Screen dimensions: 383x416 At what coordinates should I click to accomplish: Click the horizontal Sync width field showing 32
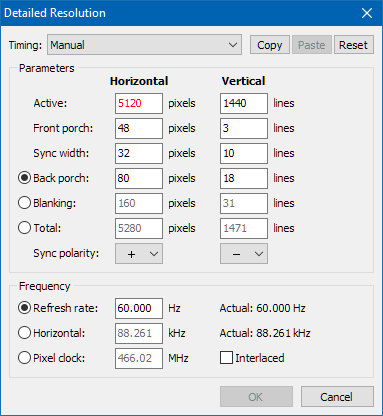[139, 153]
